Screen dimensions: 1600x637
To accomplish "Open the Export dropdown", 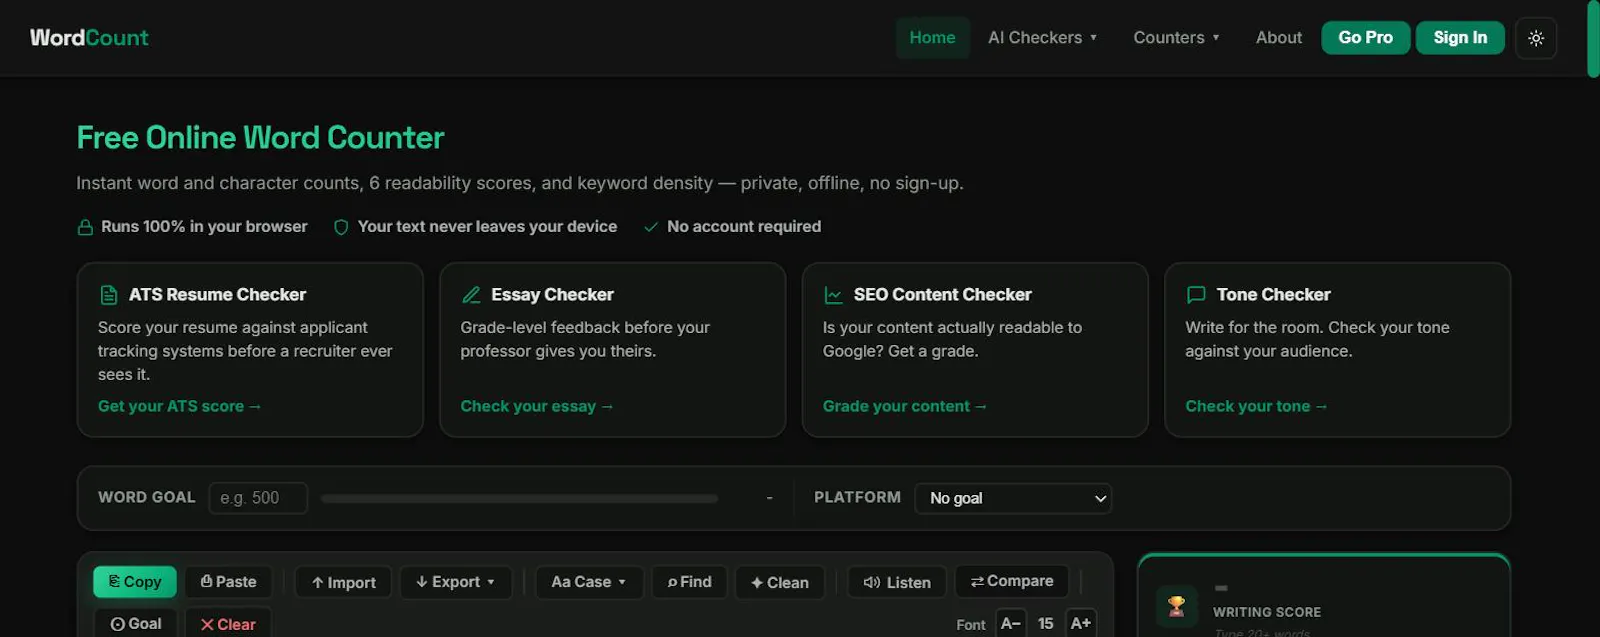I will (x=456, y=583).
